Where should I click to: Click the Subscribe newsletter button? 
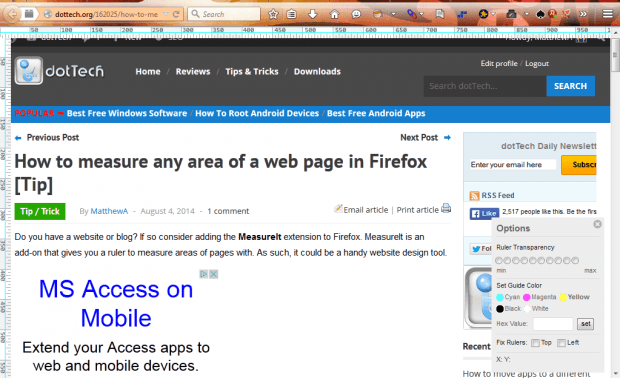(x=578, y=165)
